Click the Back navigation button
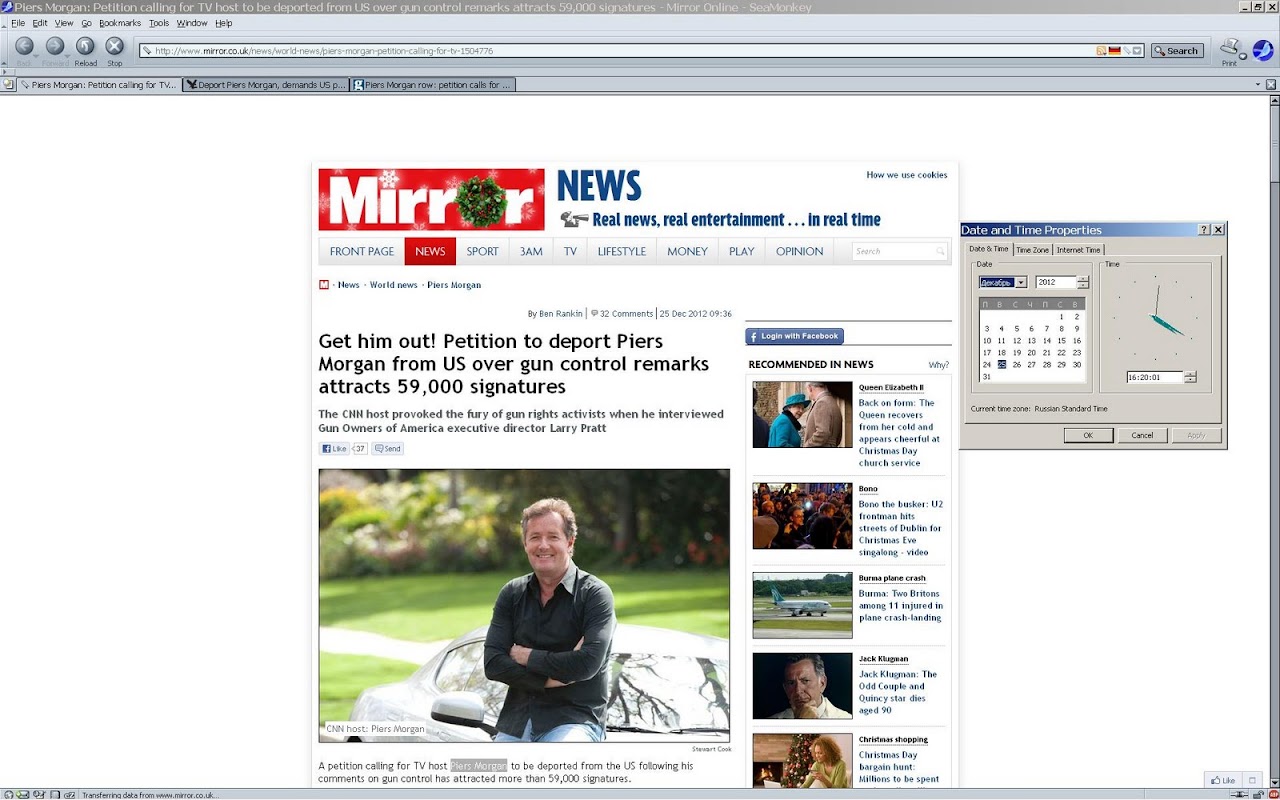 tap(24, 46)
